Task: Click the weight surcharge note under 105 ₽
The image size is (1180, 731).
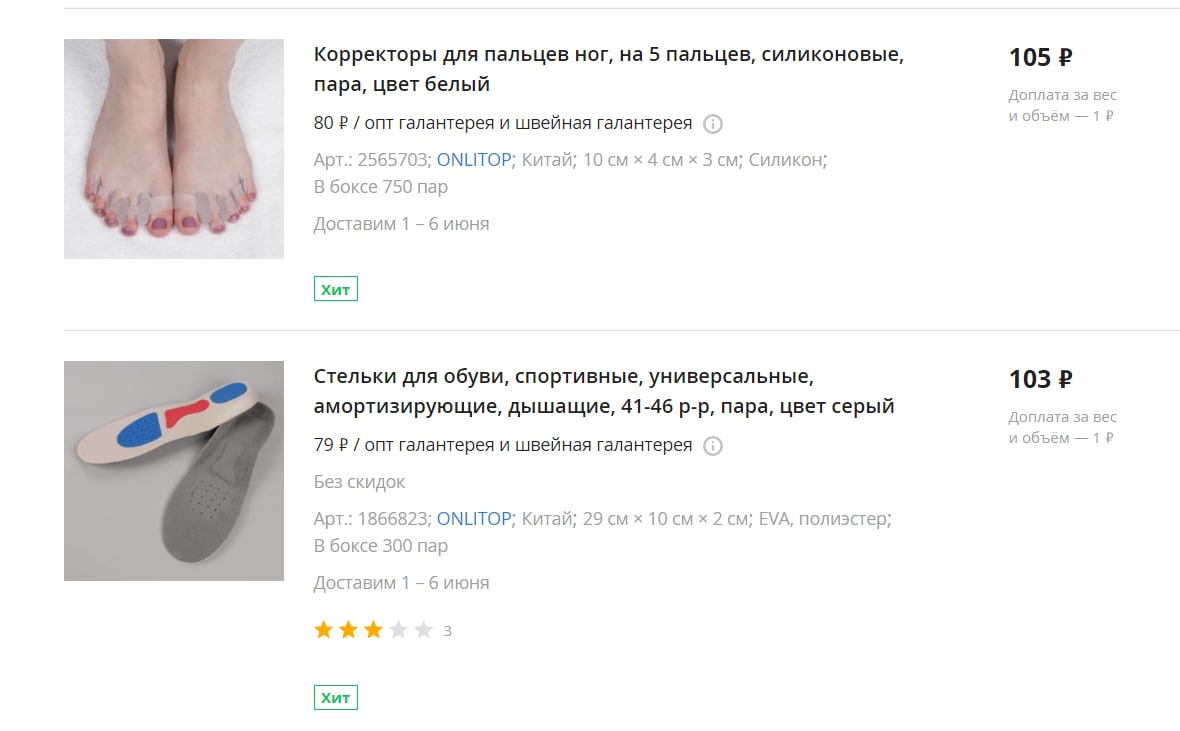Action: (x=1063, y=105)
